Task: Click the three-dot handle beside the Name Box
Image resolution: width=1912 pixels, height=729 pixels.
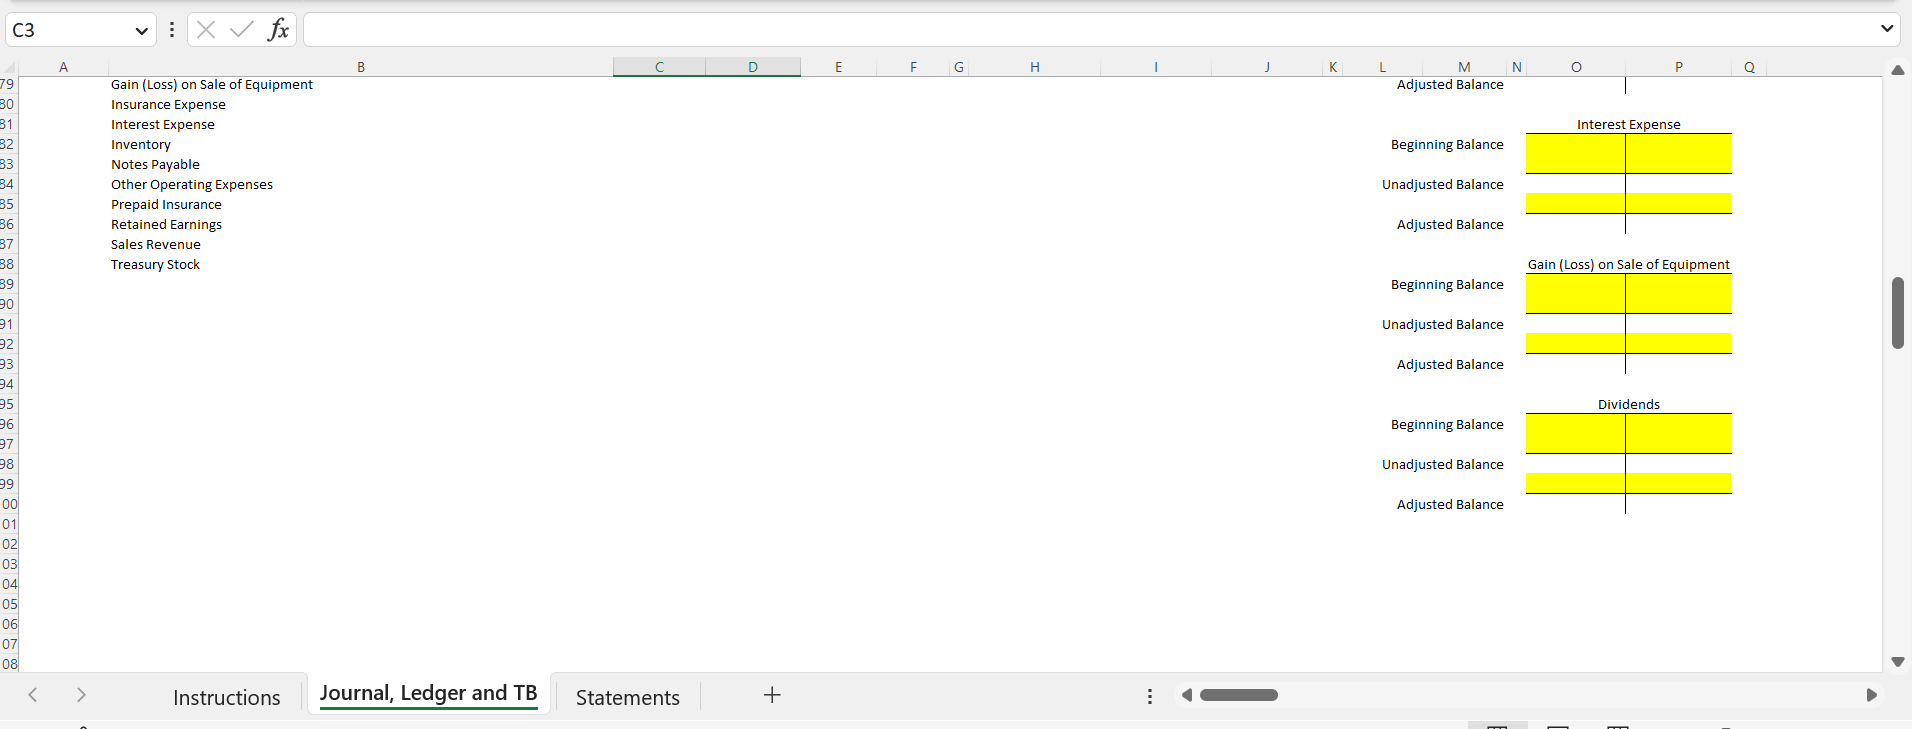Action: tap(172, 30)
